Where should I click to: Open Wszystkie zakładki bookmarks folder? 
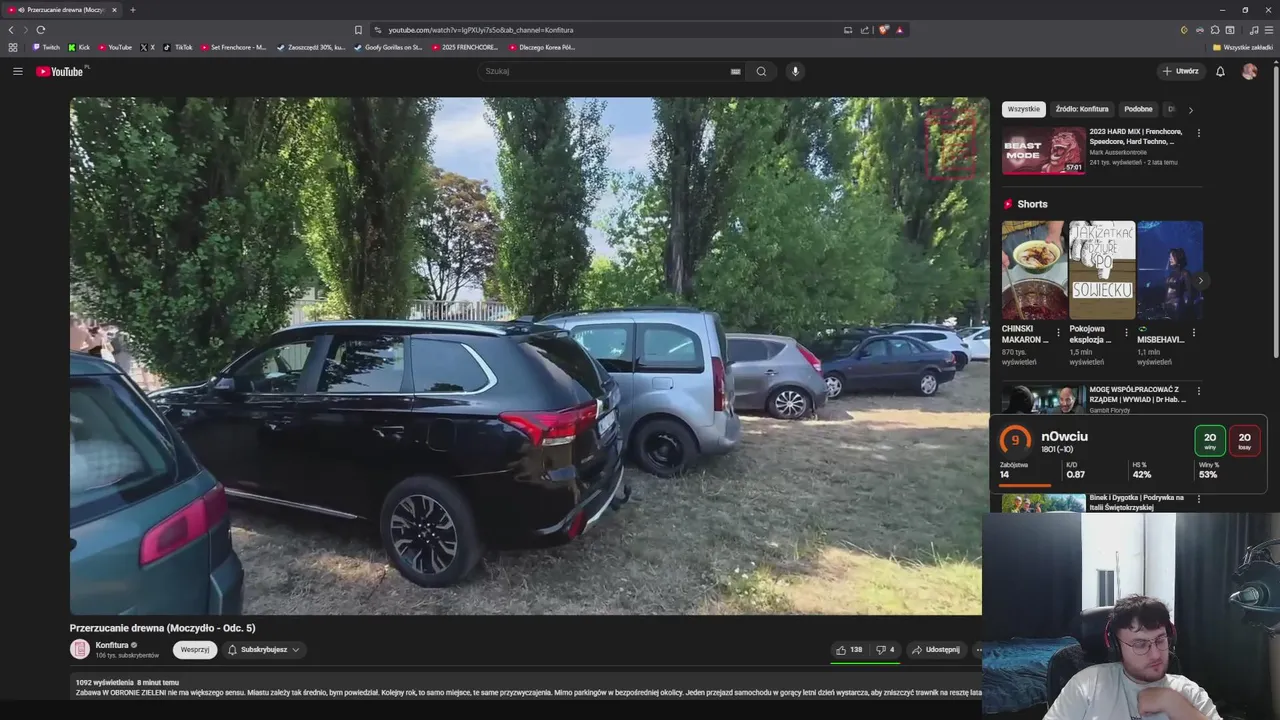(x=1243, y=47)
